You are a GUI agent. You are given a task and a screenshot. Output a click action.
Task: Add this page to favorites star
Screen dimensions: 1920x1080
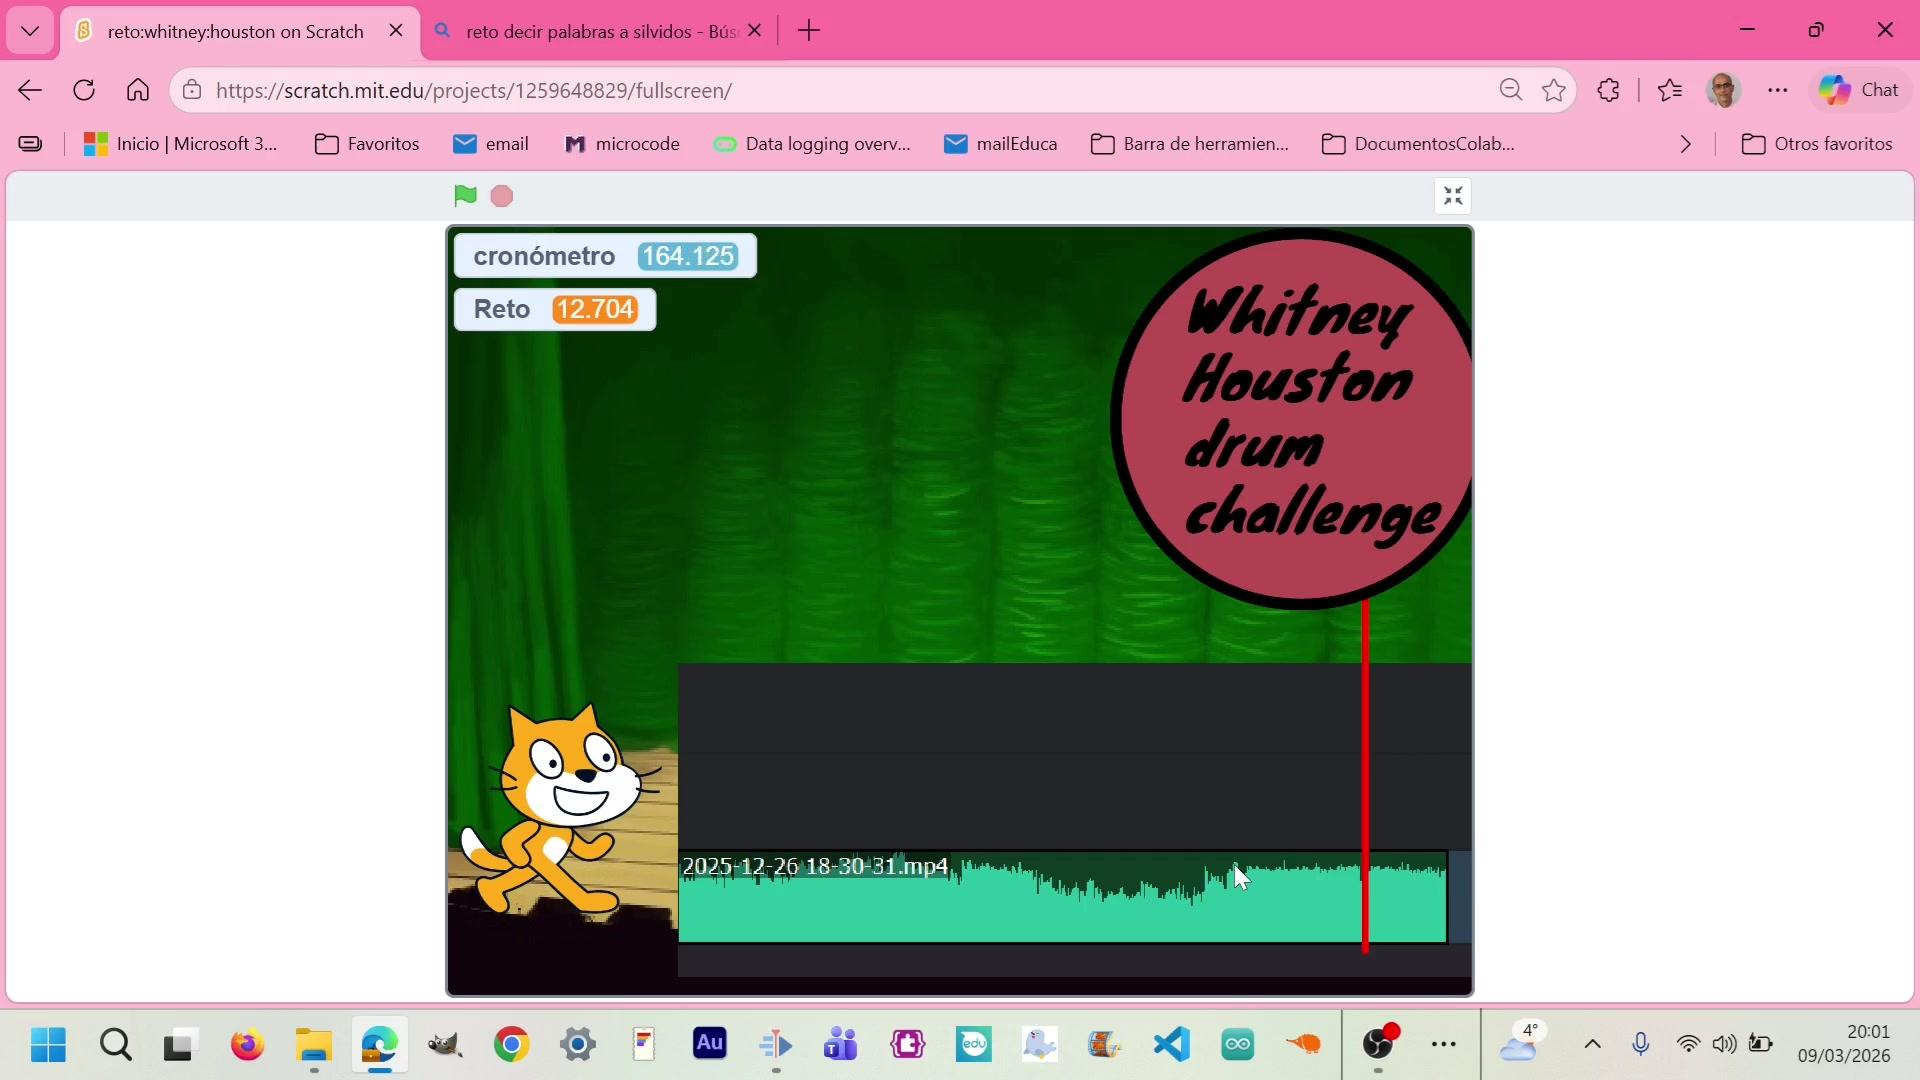coord(1554,91)
